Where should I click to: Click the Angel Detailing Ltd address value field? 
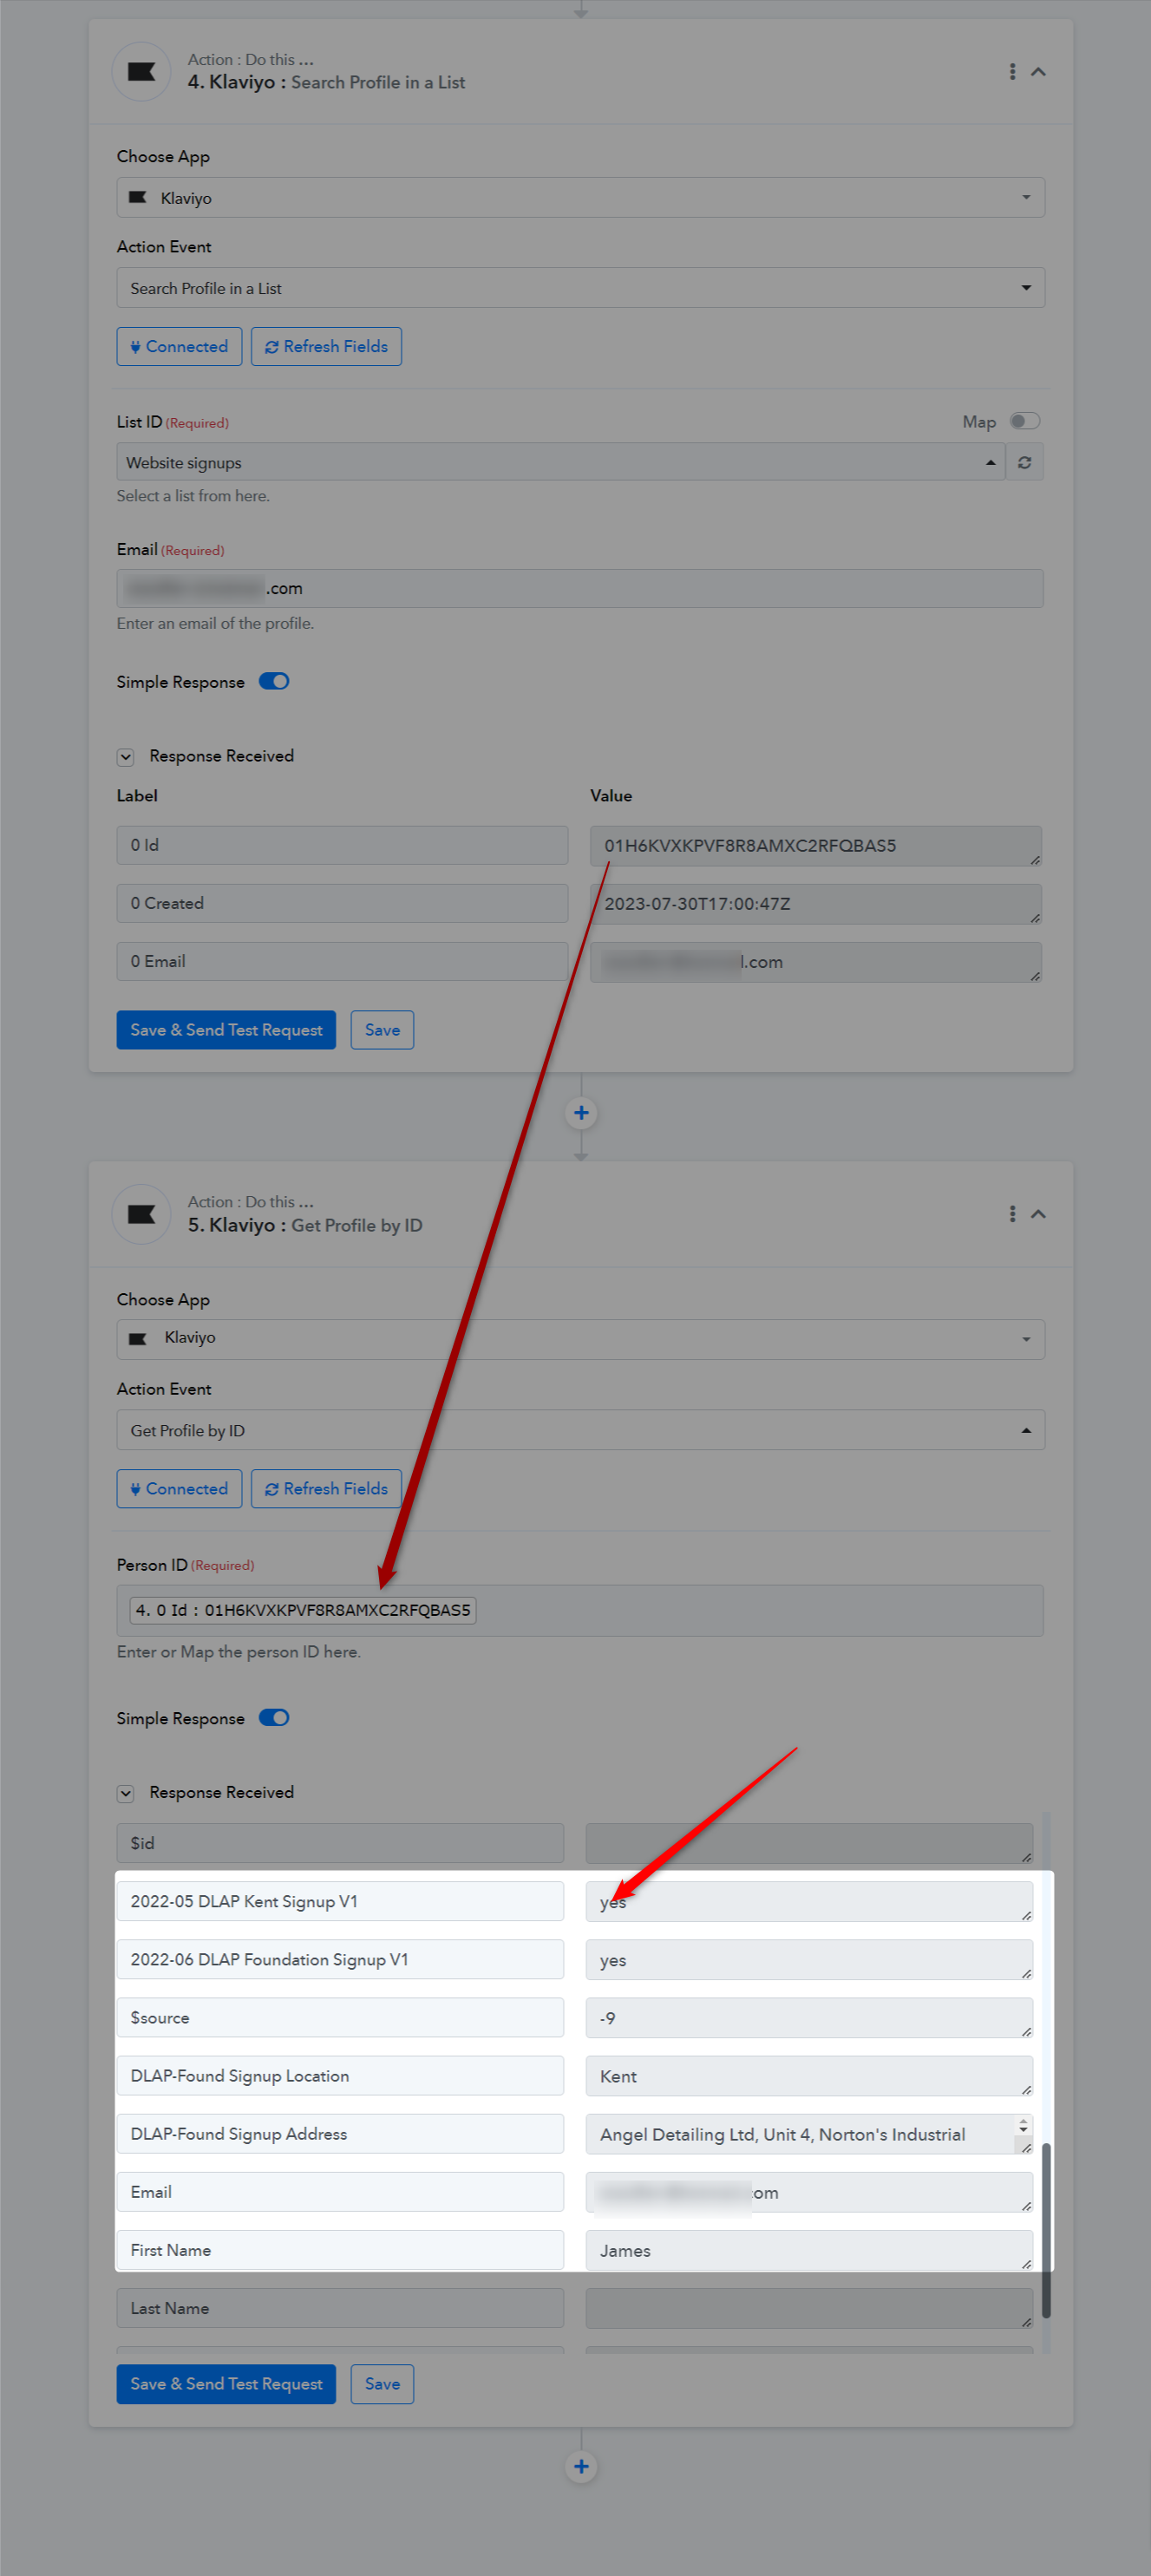[809, 2134]
